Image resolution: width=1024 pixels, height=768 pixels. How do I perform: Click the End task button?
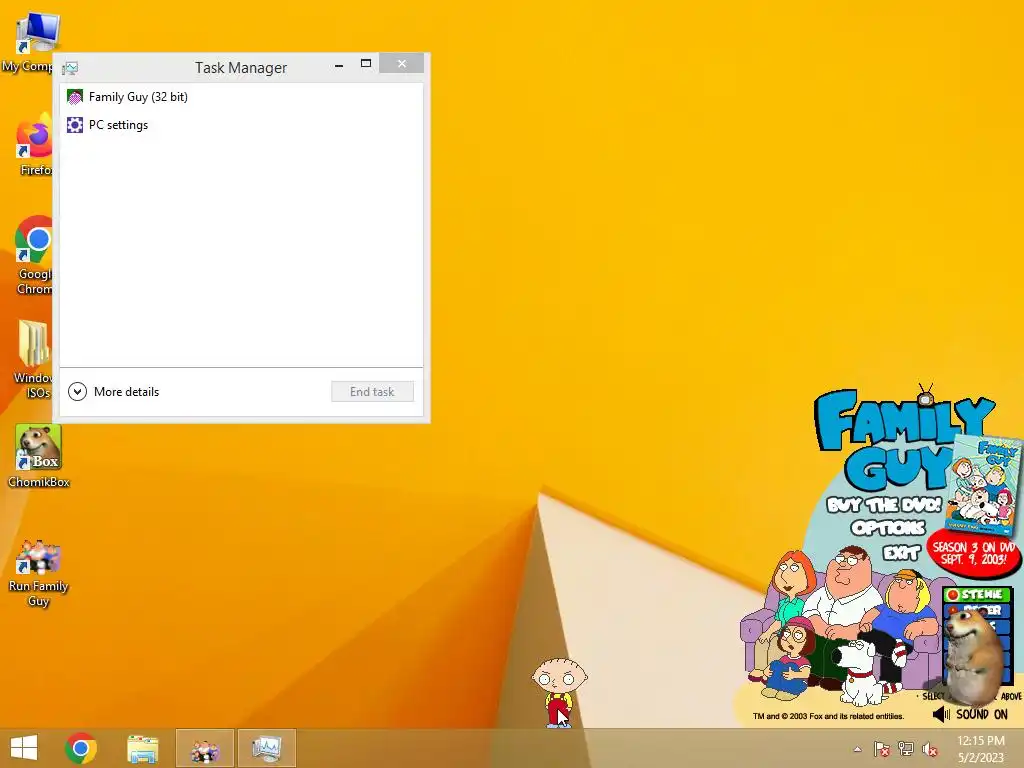coord(372,392)
